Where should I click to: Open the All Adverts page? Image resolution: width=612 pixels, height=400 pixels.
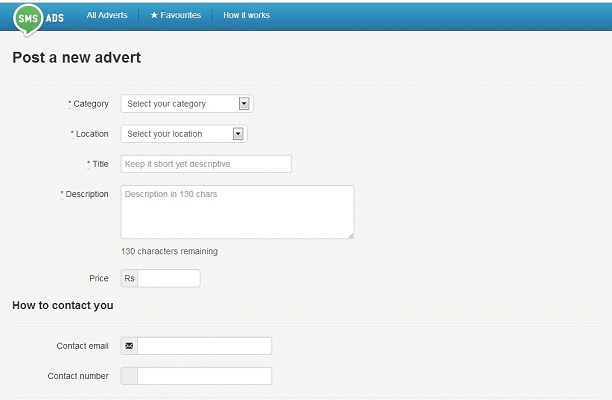107,15
